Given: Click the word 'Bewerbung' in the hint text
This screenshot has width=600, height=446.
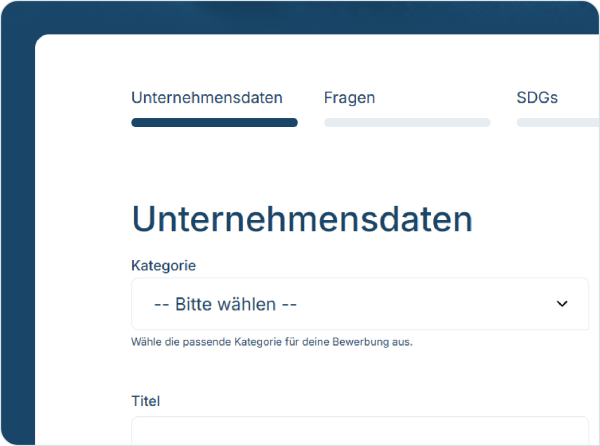Looking at the screenshot, I should (356, 342).
